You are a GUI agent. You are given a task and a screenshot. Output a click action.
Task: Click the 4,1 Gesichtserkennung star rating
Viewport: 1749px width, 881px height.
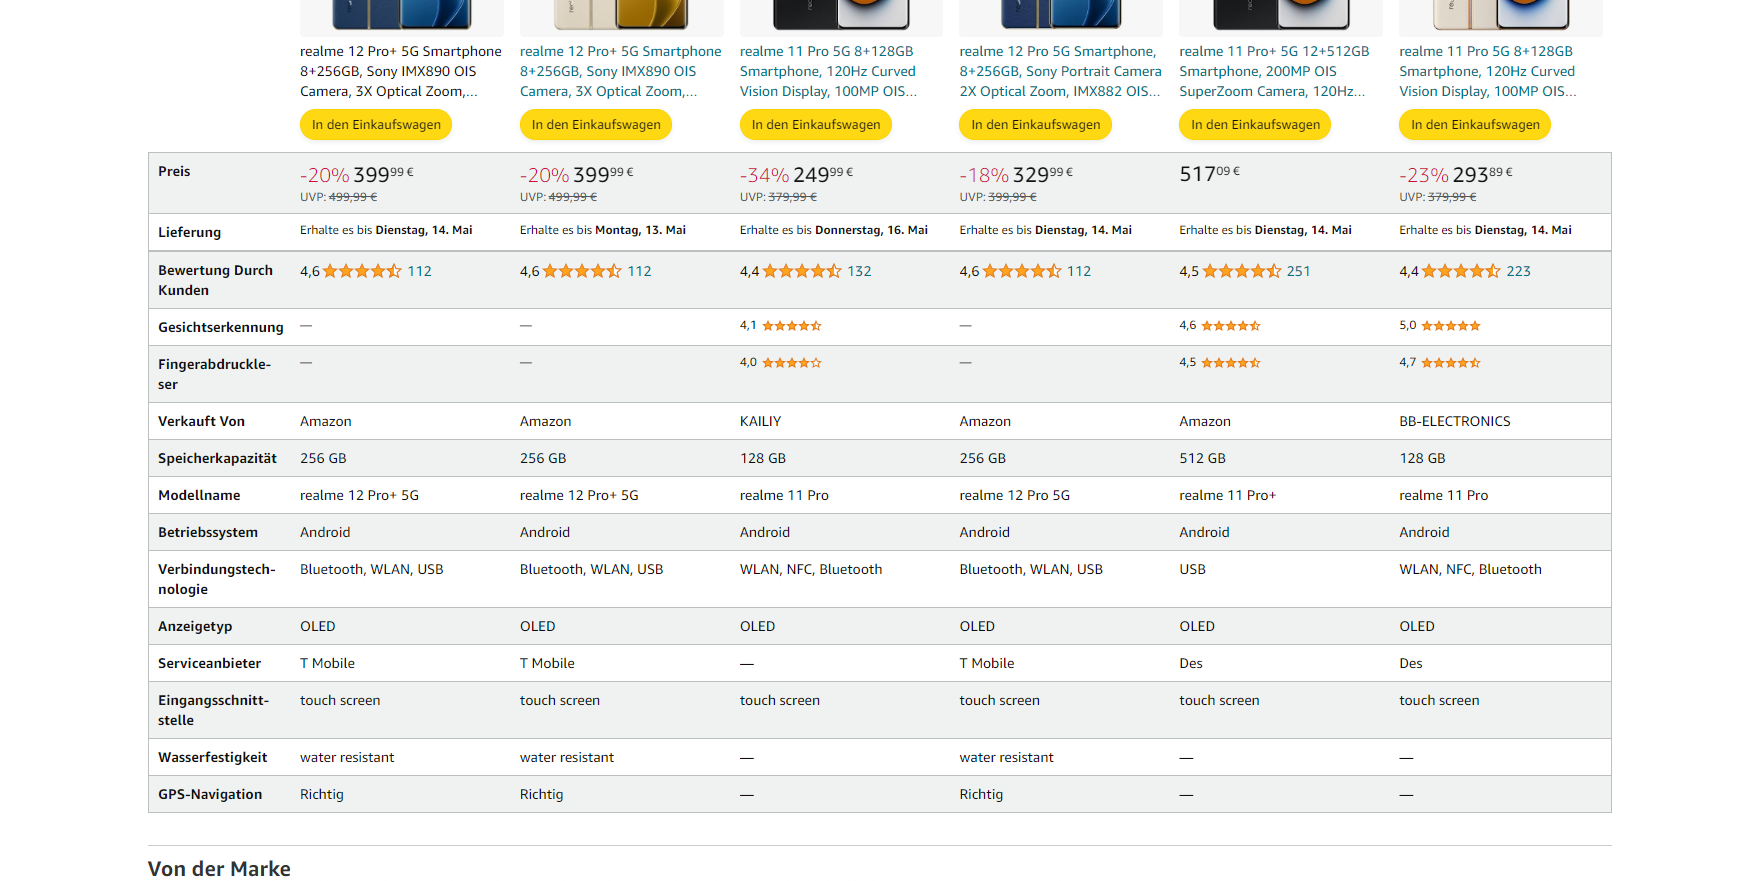point(792,326)
